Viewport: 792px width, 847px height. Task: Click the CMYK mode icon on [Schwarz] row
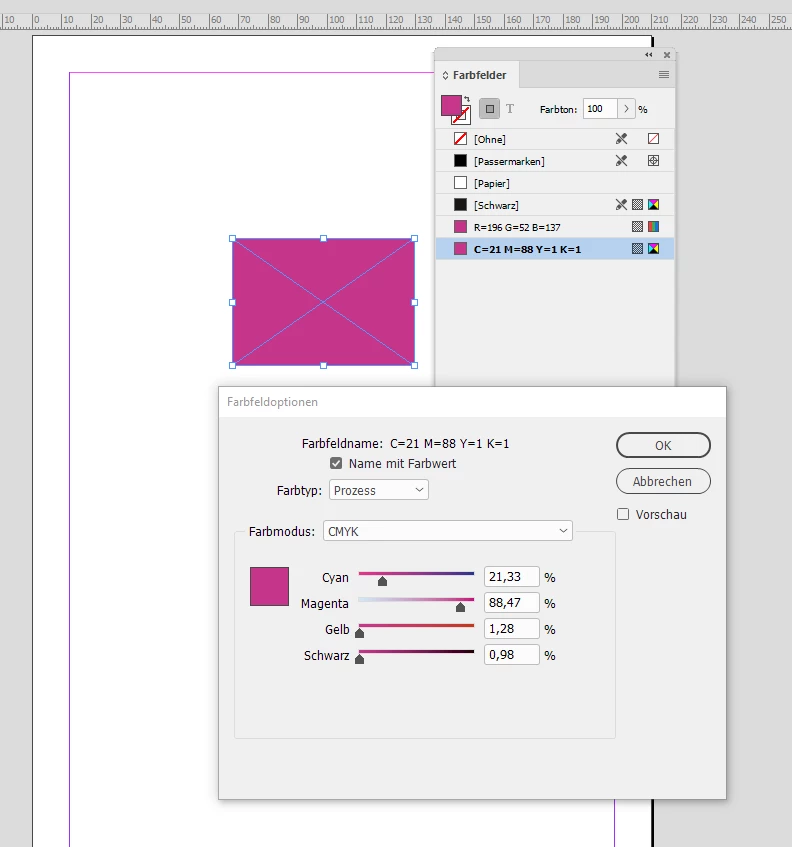653,205
